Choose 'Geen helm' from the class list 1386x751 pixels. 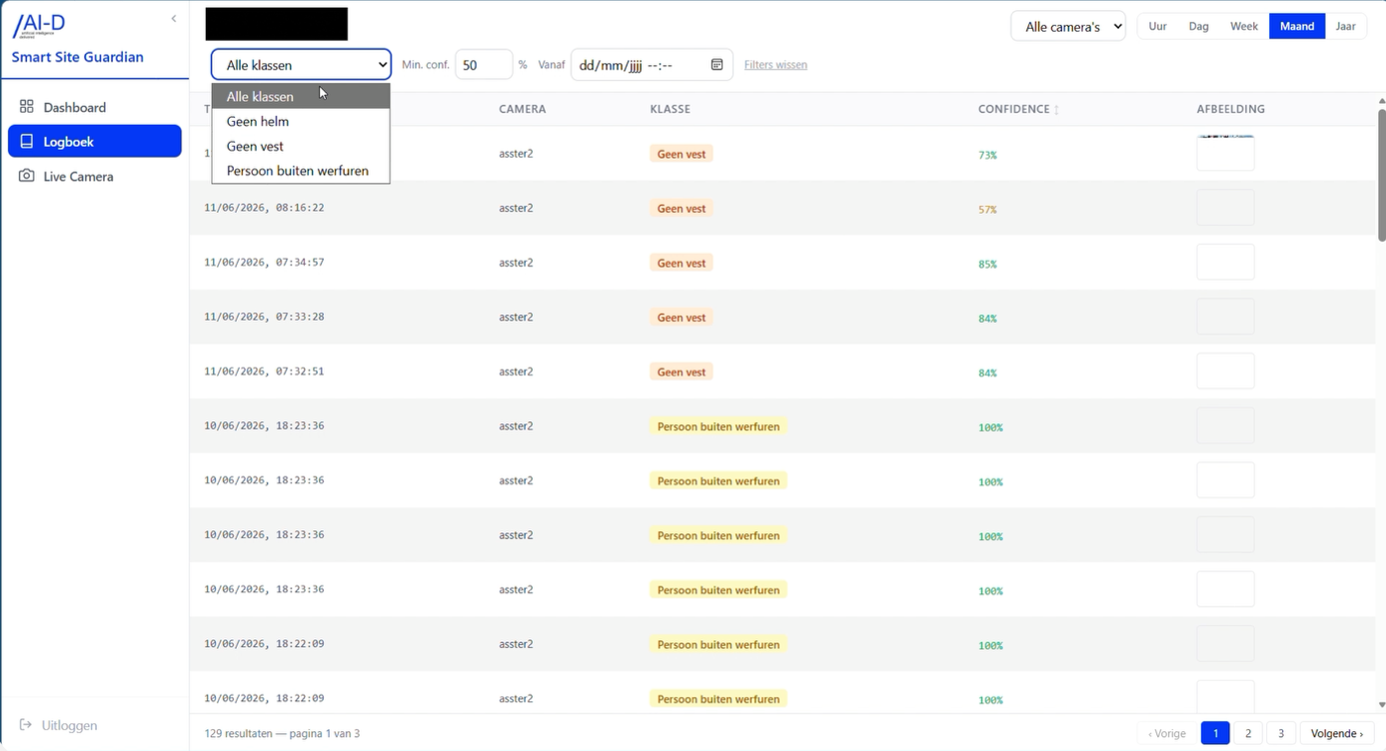[x=301, y=121]
